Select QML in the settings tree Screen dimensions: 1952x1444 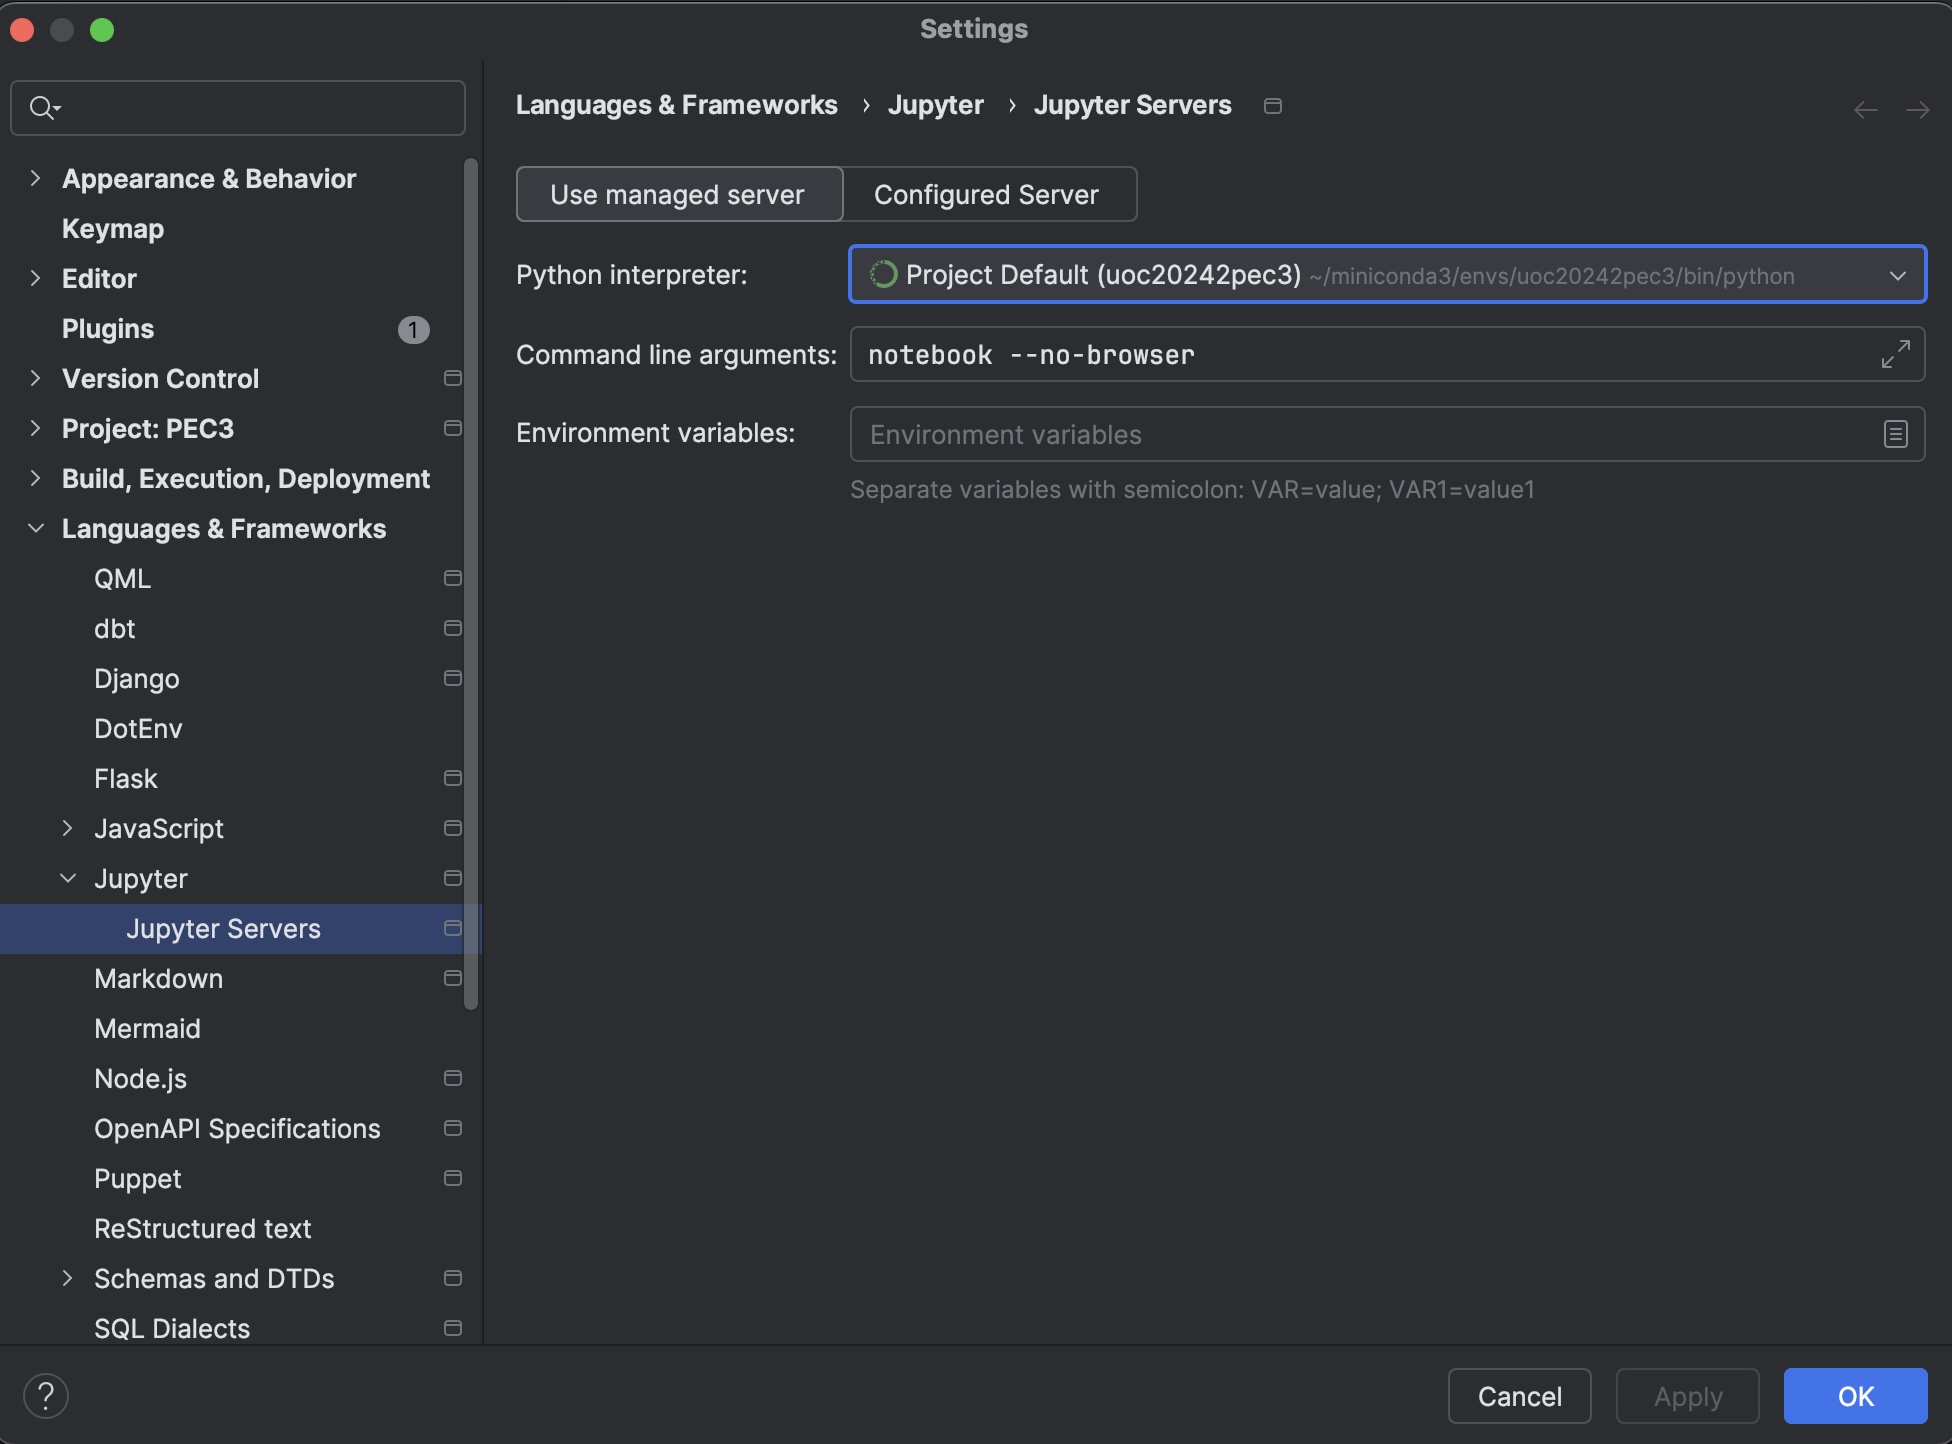pyautogui.click(x=122, y=579)
